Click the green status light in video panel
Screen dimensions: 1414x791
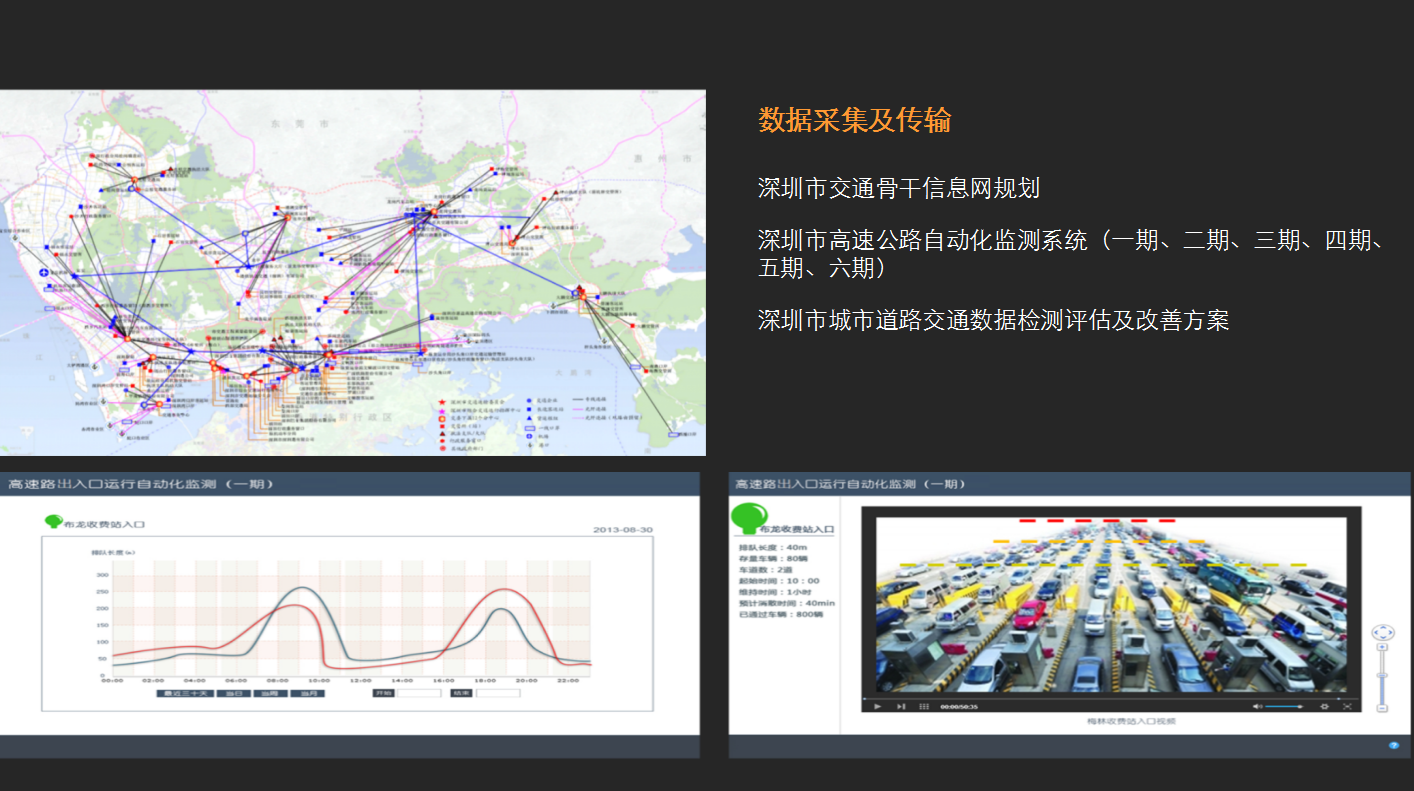click(749, 516)
